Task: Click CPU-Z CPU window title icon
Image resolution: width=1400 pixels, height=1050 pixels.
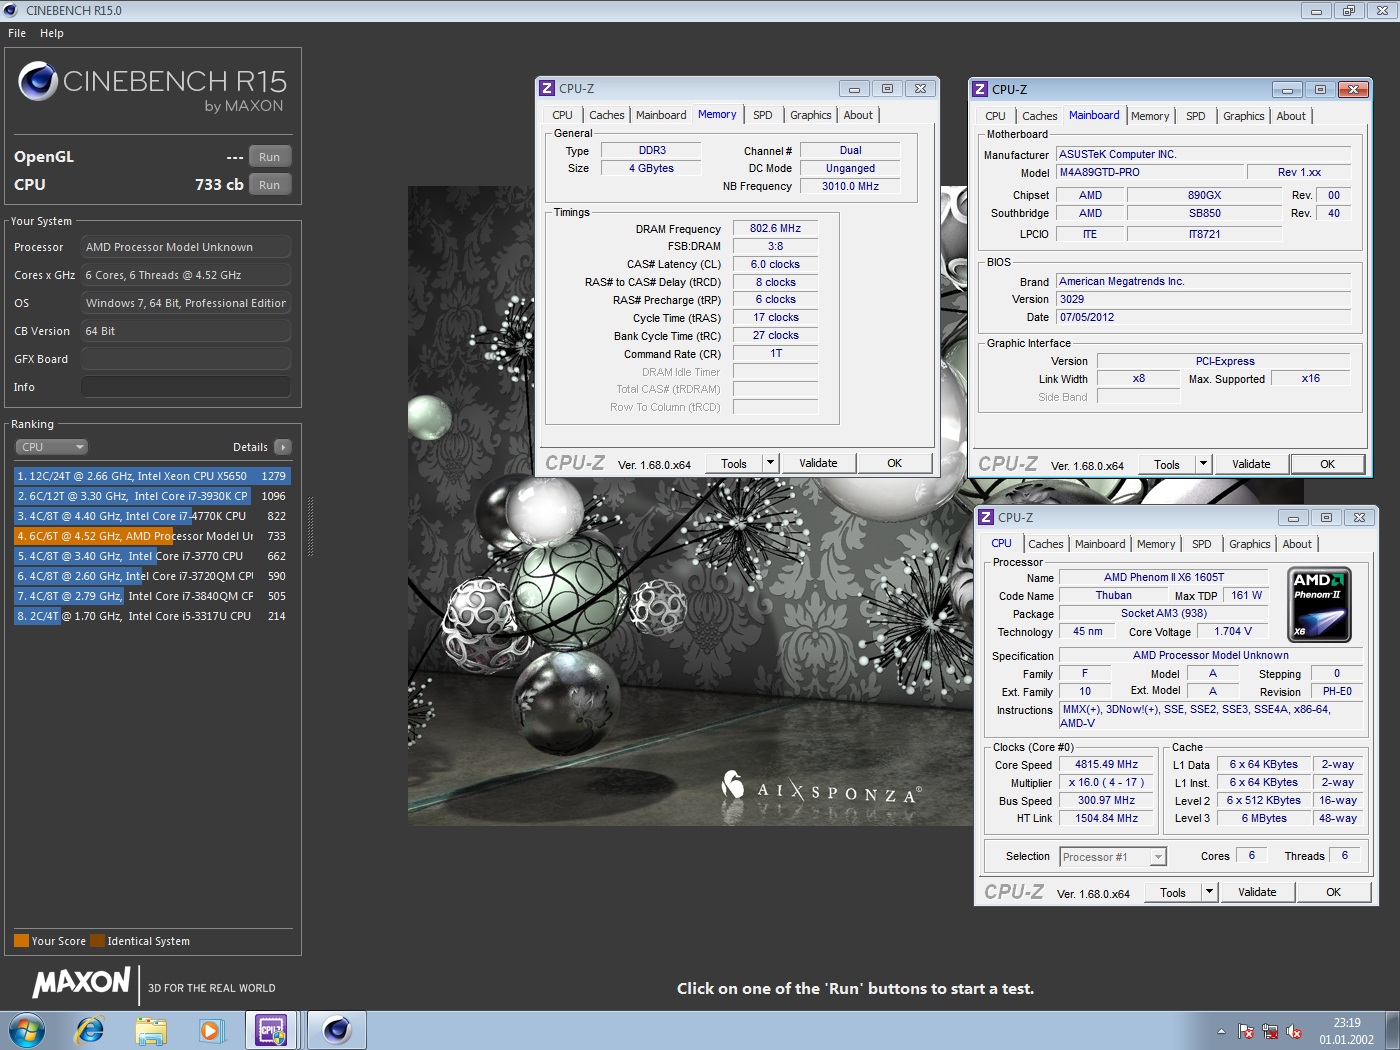Action: click(986, 517)
